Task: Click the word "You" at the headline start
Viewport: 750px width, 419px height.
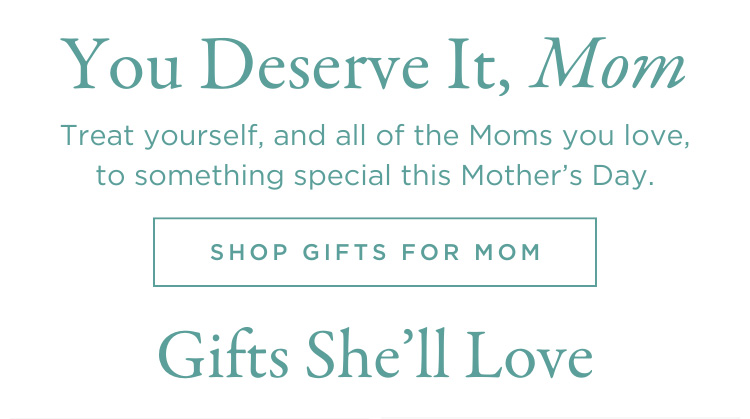Action: tap(121, 66)
